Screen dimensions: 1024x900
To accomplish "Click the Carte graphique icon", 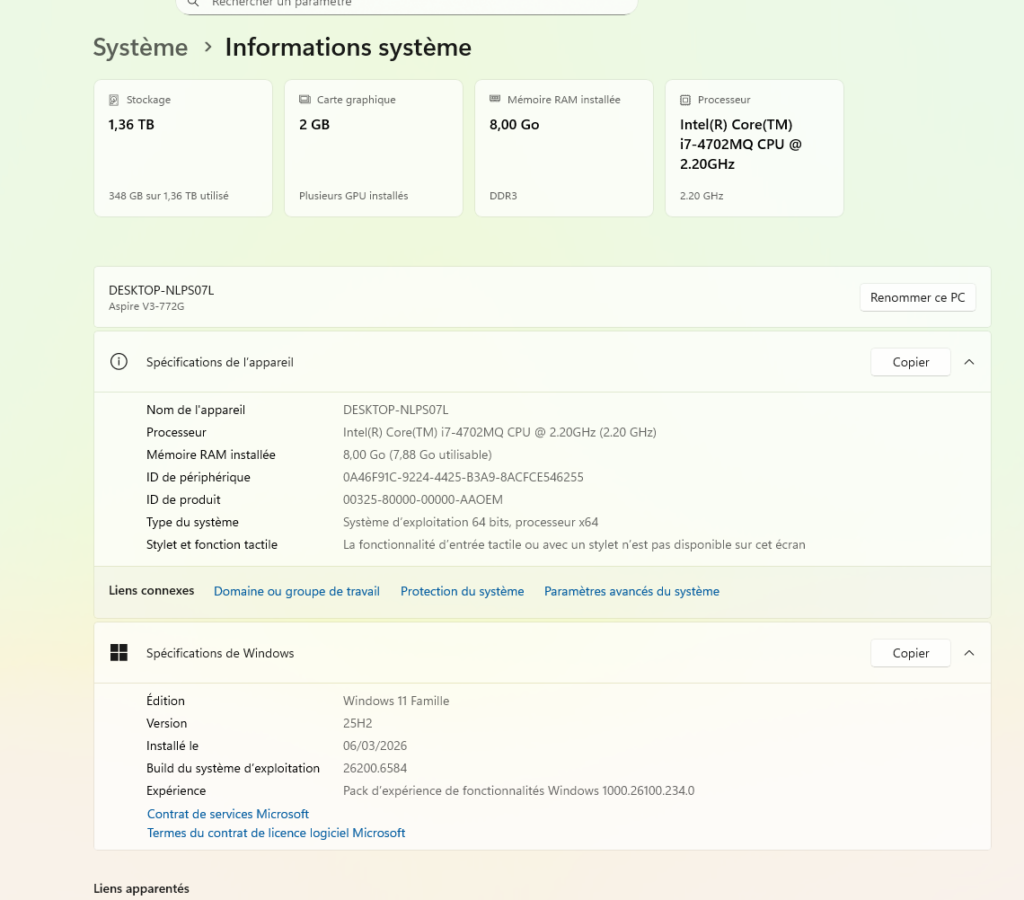I will tap(304, 100).
